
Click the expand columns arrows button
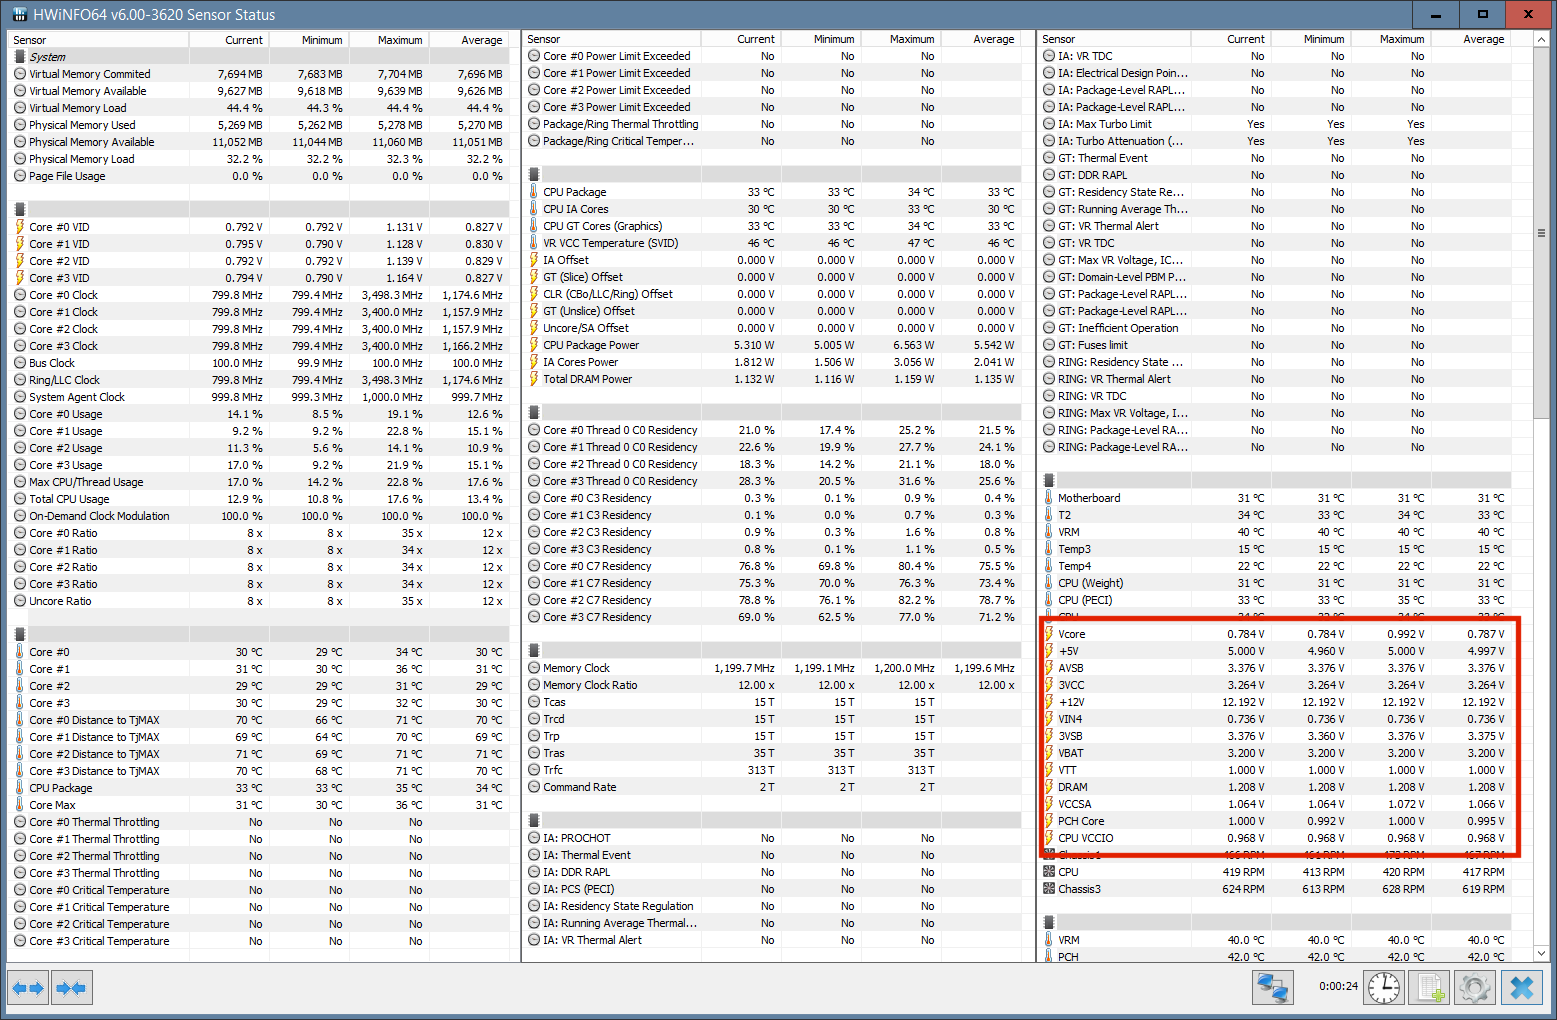point(28,988)
